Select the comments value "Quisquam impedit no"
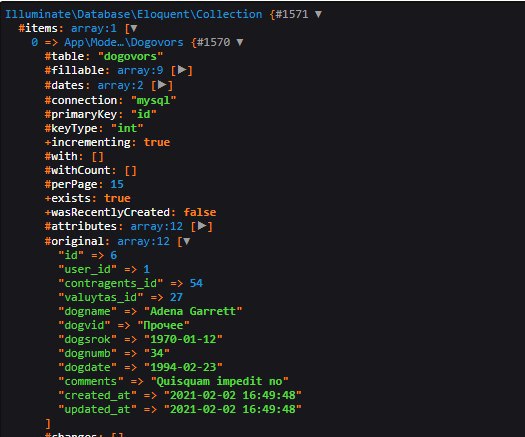Image resolution: width=525 pixels, height=437 pixels. (x=219, y=381)
